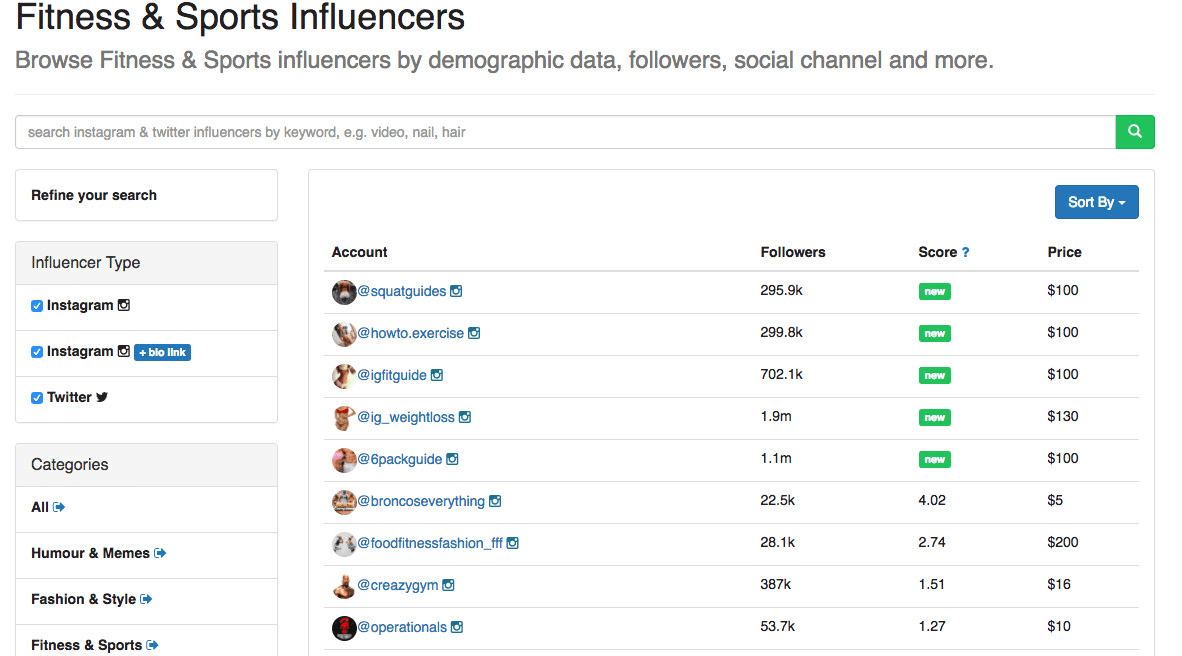Expand the Influencer Type section header

point(87,262)
